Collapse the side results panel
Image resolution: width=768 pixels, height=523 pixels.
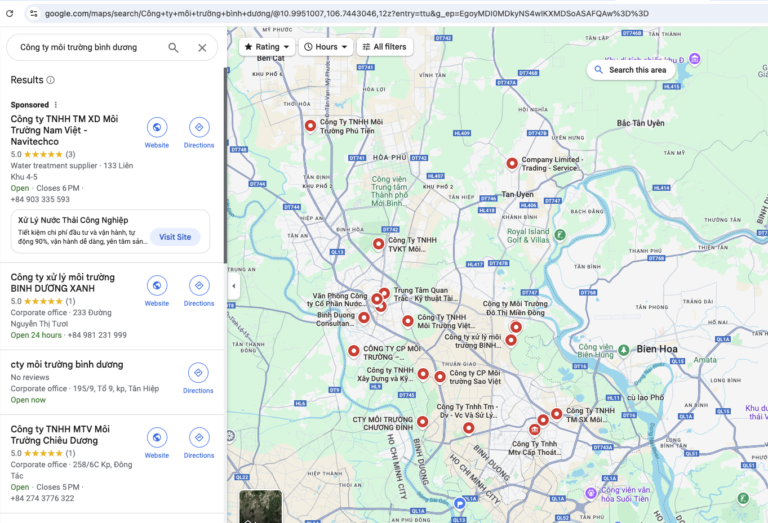tap(234, 286)
